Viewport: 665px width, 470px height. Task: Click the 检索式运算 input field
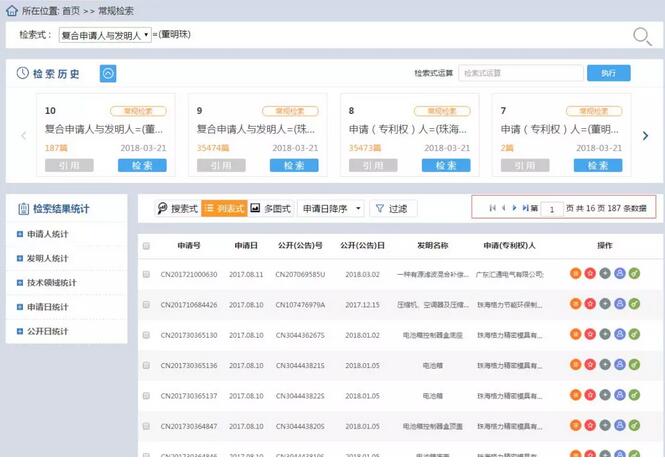point(521,73)
